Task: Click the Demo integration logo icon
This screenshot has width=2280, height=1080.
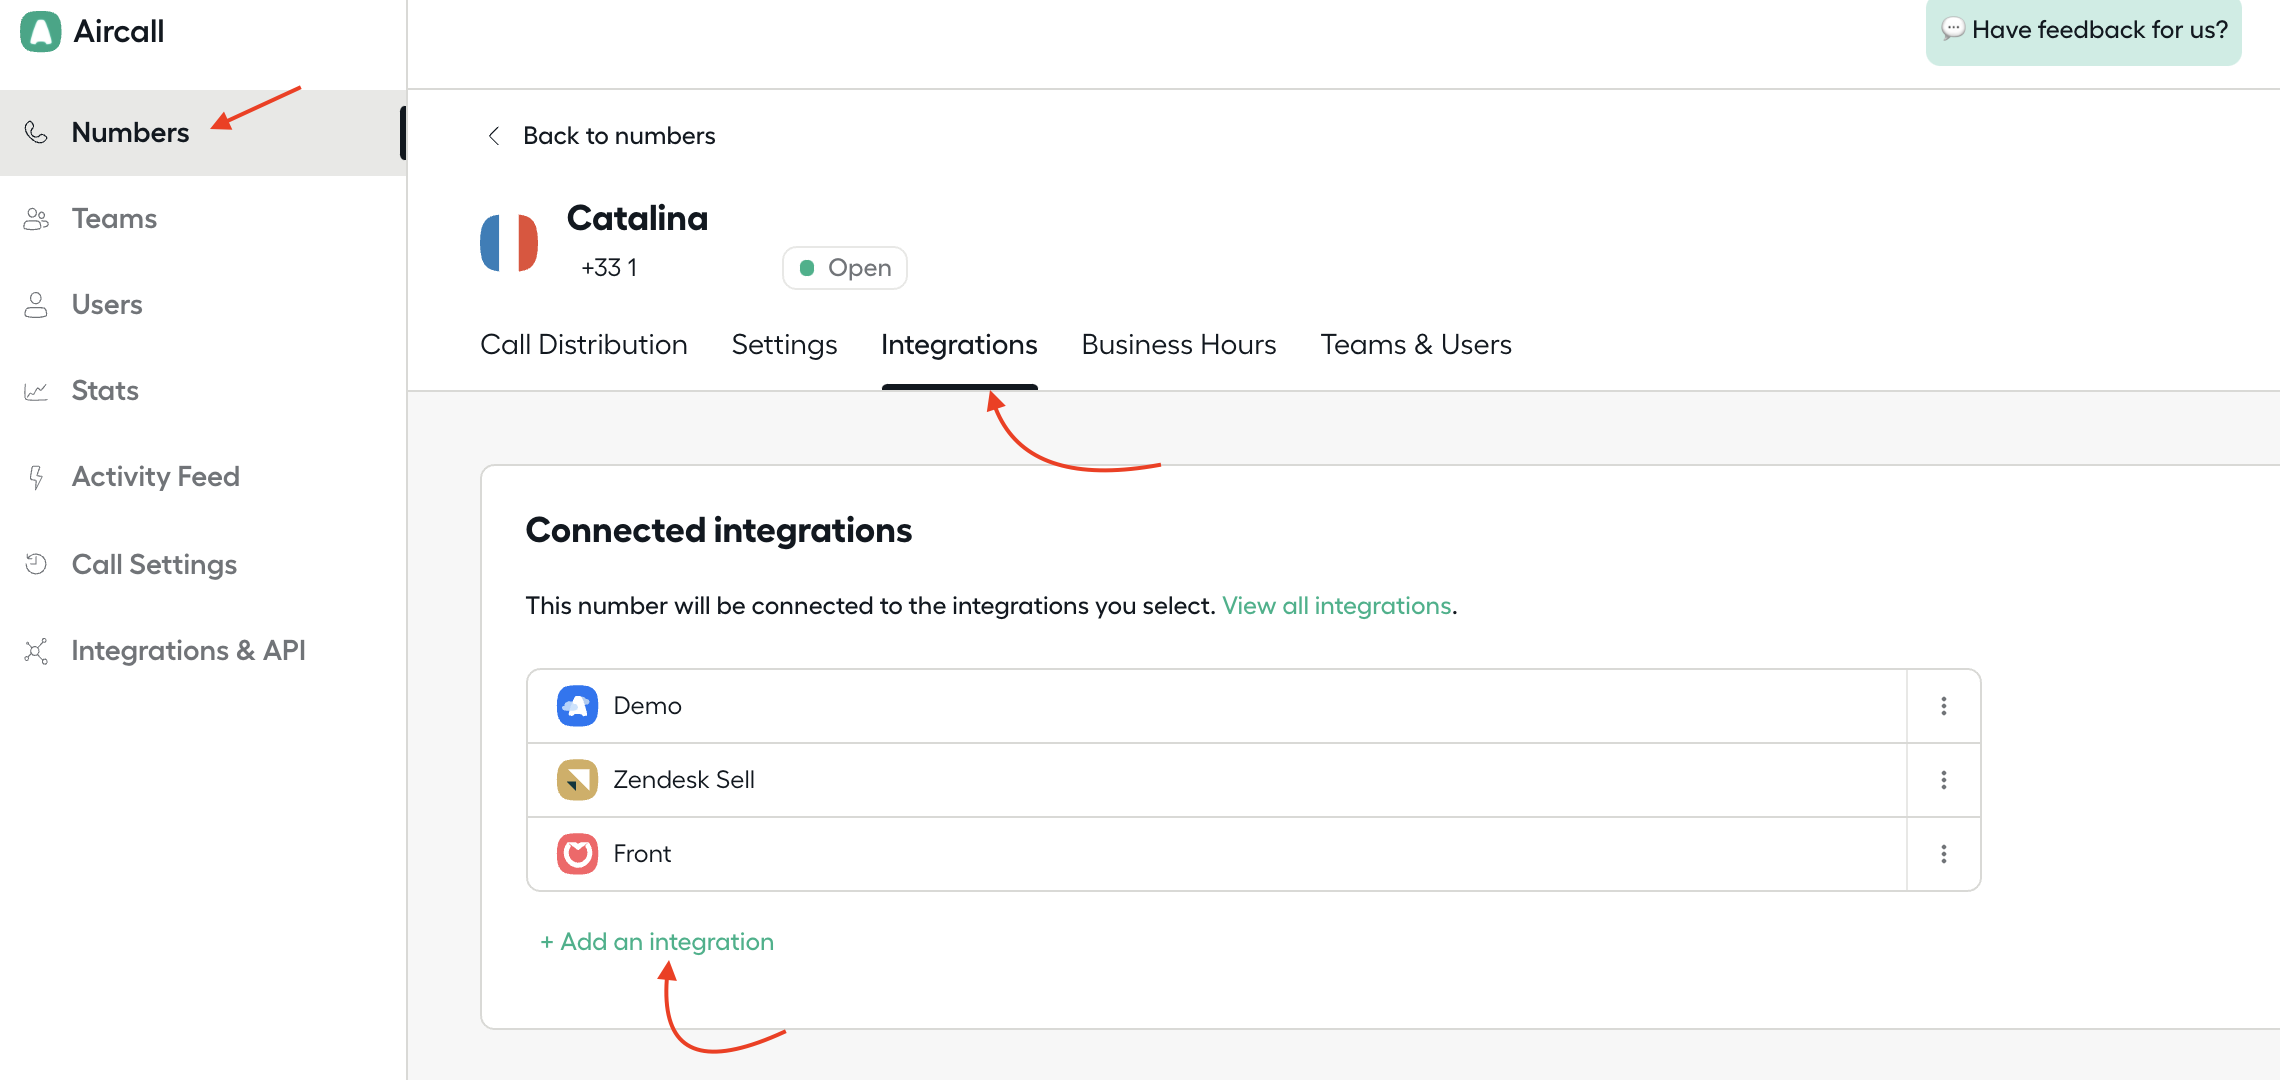Action: (x=577, y=706)
